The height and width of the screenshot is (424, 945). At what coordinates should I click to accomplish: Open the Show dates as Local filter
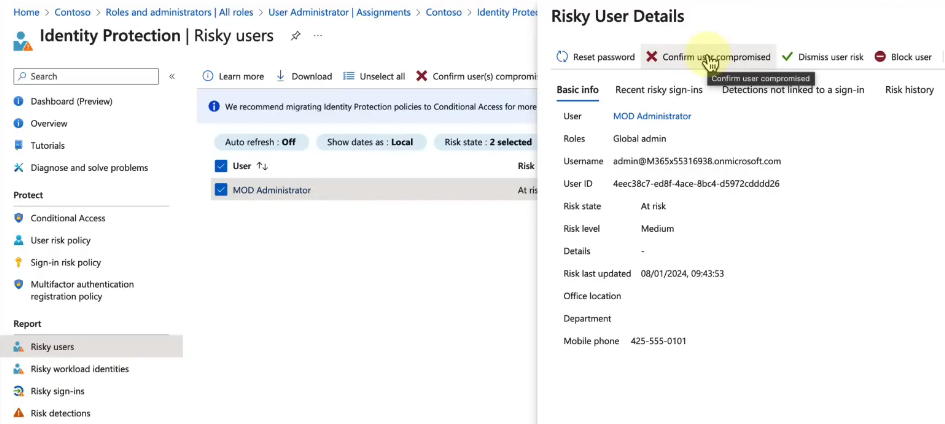click(x=371, y=142)
